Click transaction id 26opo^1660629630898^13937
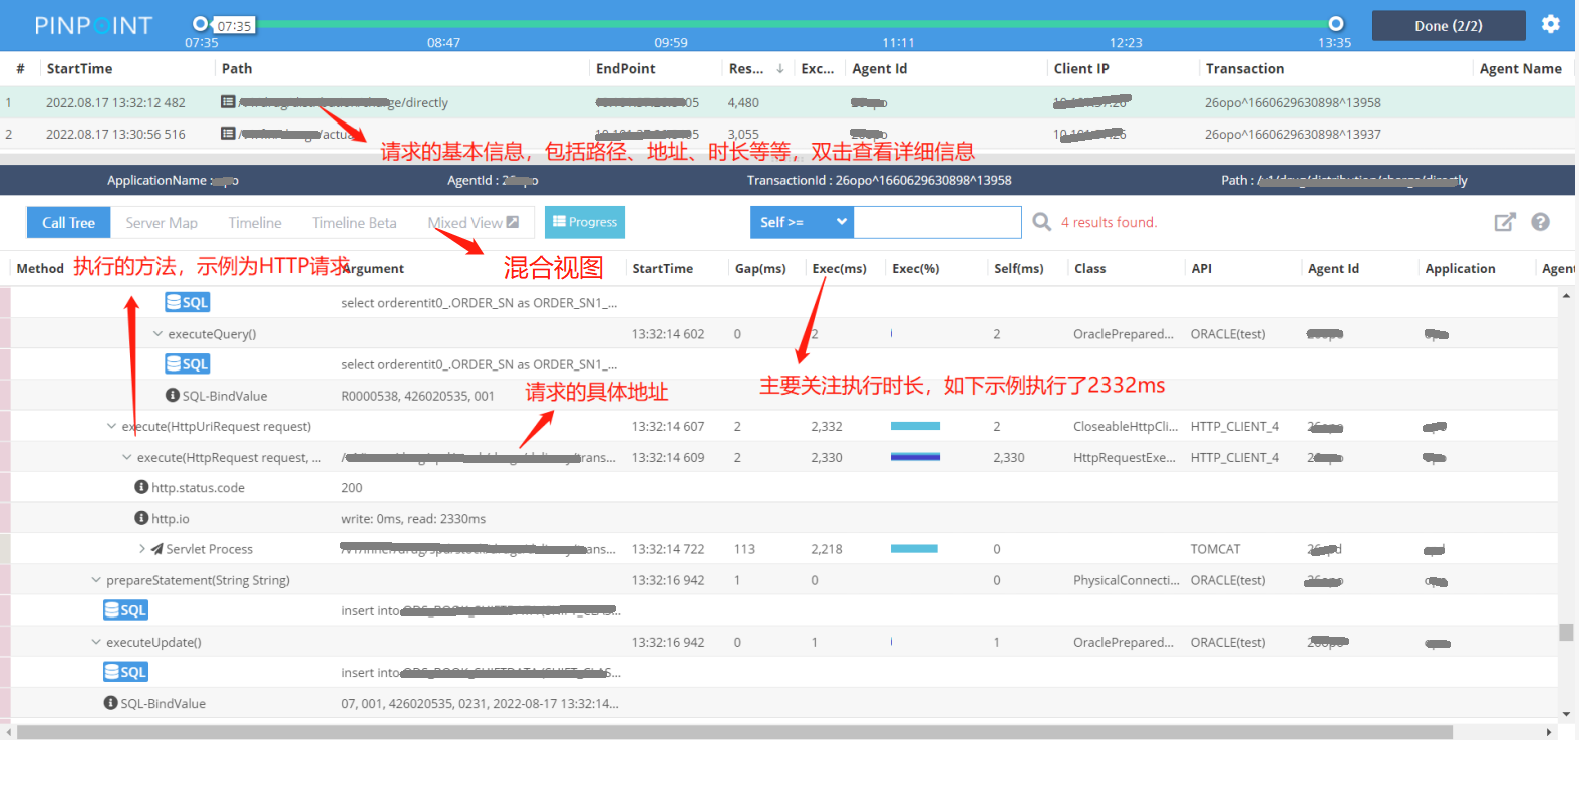 tap(1292, 134)
